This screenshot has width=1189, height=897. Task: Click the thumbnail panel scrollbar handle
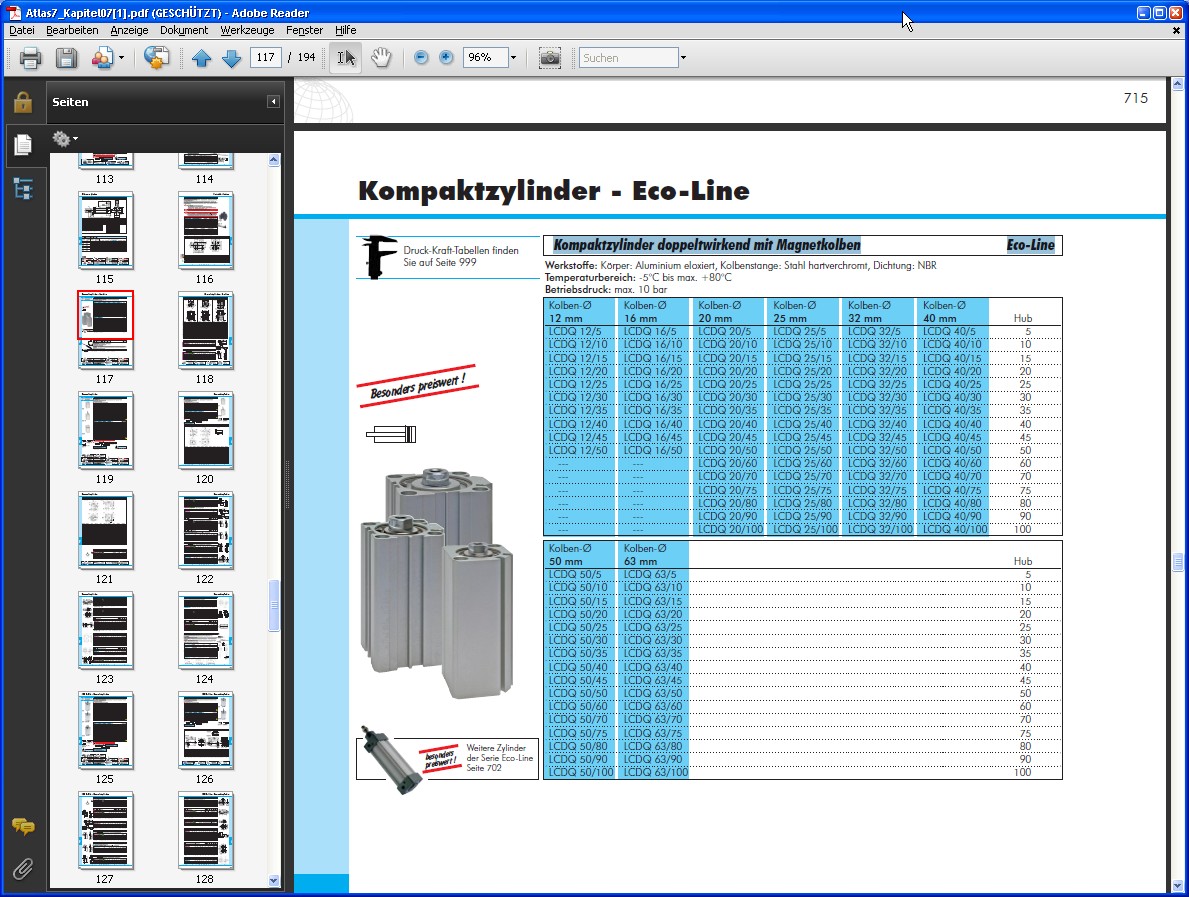pyautogui.click(x=274, y=605)
